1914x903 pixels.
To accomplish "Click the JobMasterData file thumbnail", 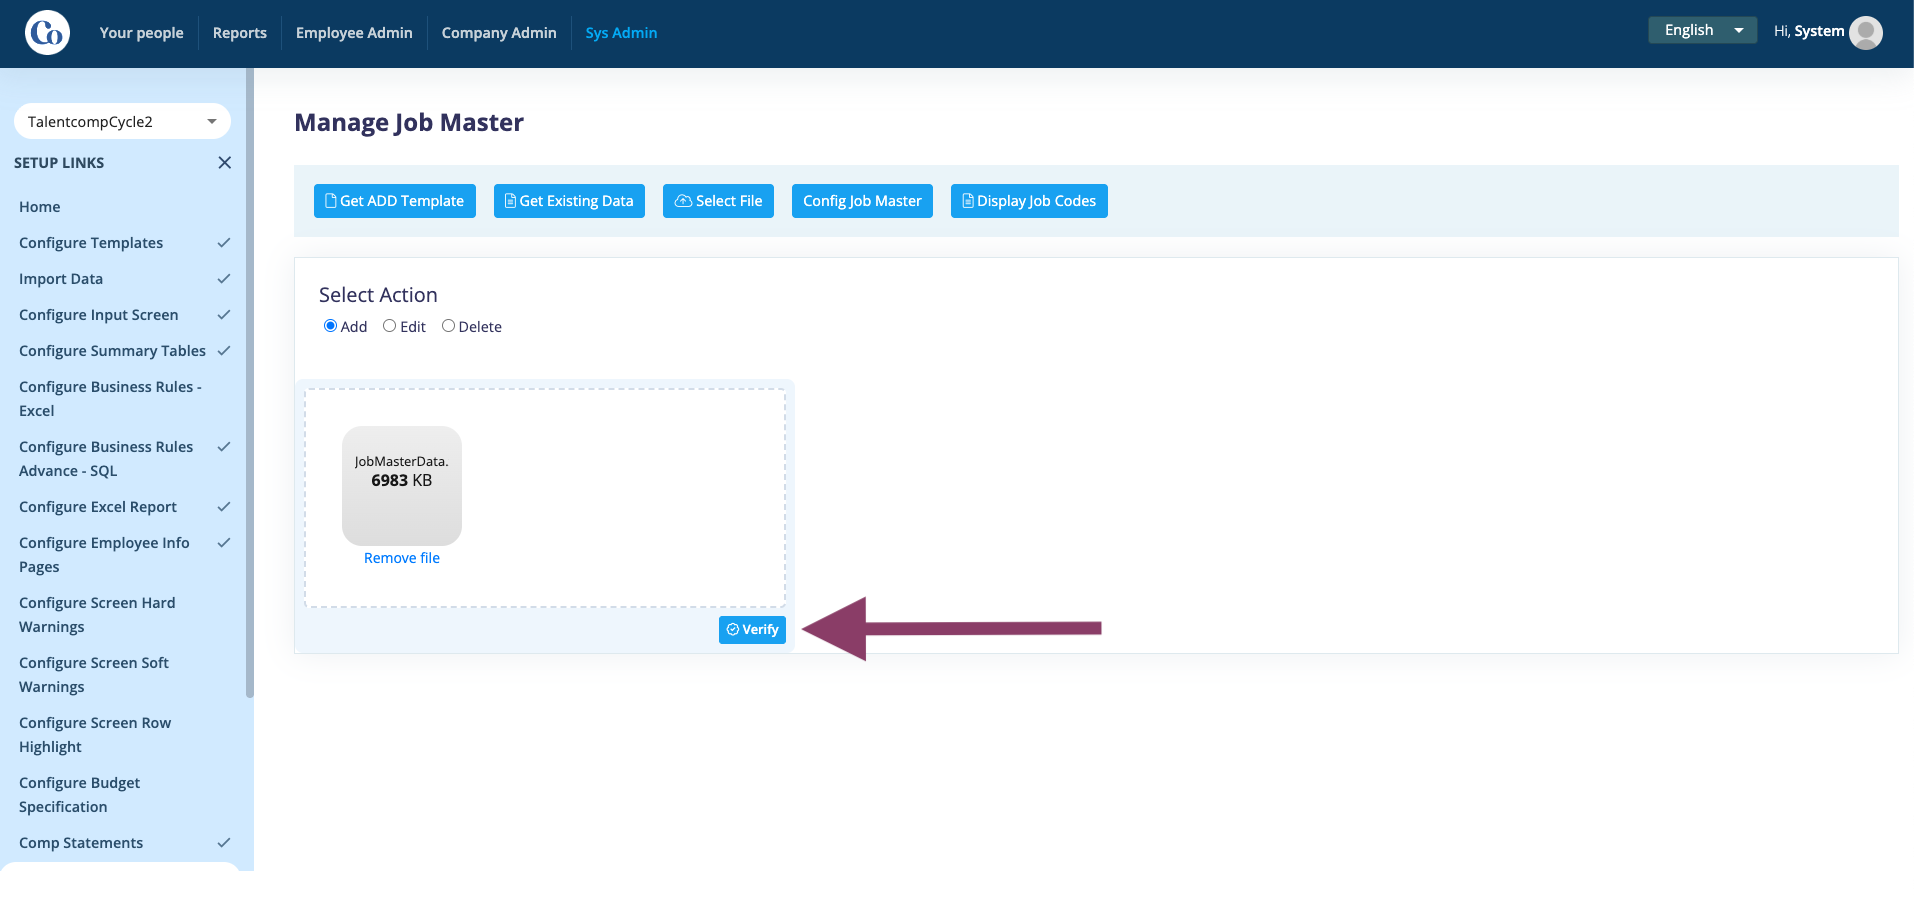I will (402, 486).
